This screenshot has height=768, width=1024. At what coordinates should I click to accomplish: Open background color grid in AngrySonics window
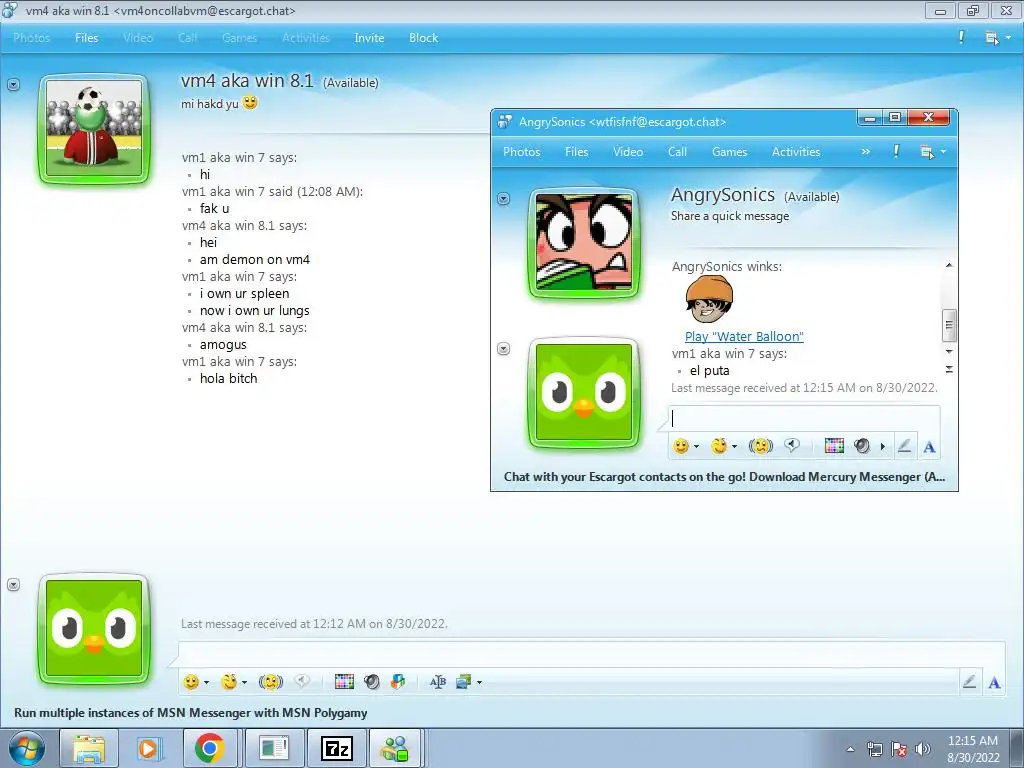tap(834, 446)
